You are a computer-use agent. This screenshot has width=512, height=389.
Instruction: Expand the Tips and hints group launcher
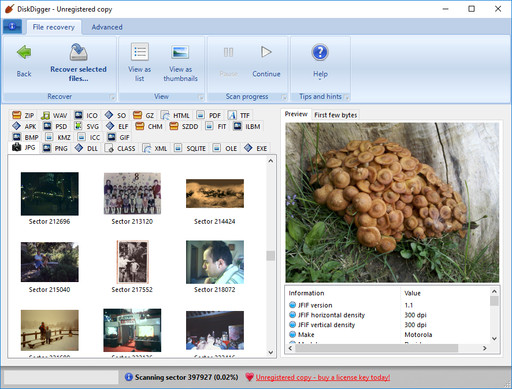tap(347, 97)
